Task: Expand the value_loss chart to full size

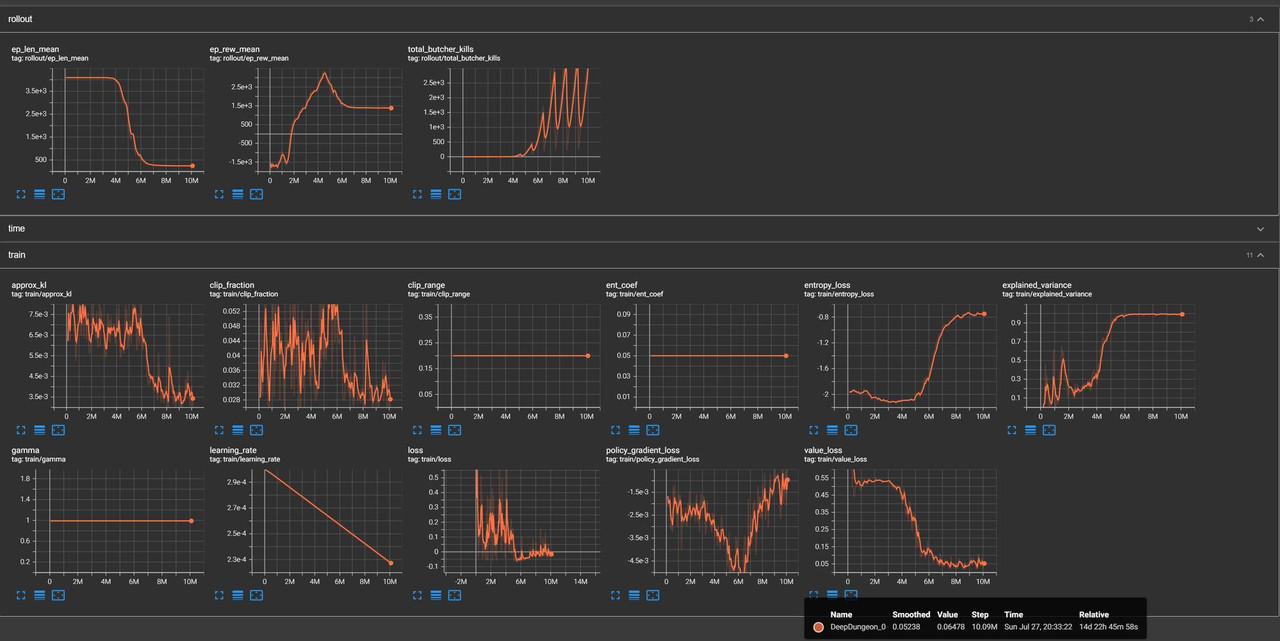Action: click(x=813, y=595)
